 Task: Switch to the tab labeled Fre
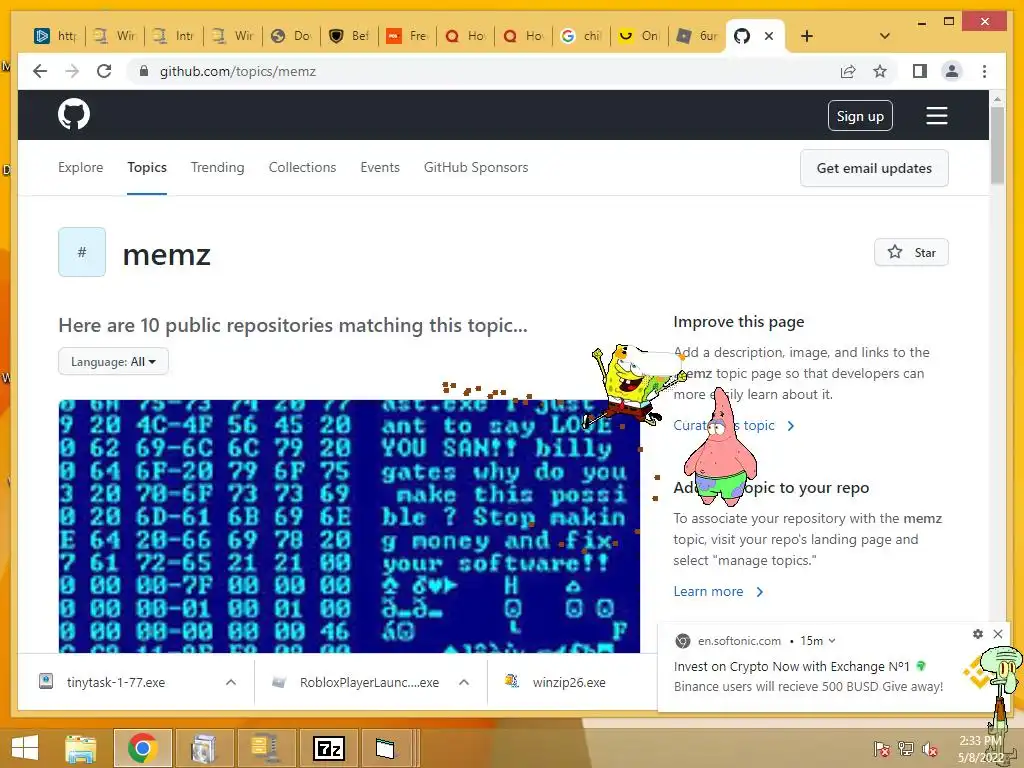click(406, 36)
